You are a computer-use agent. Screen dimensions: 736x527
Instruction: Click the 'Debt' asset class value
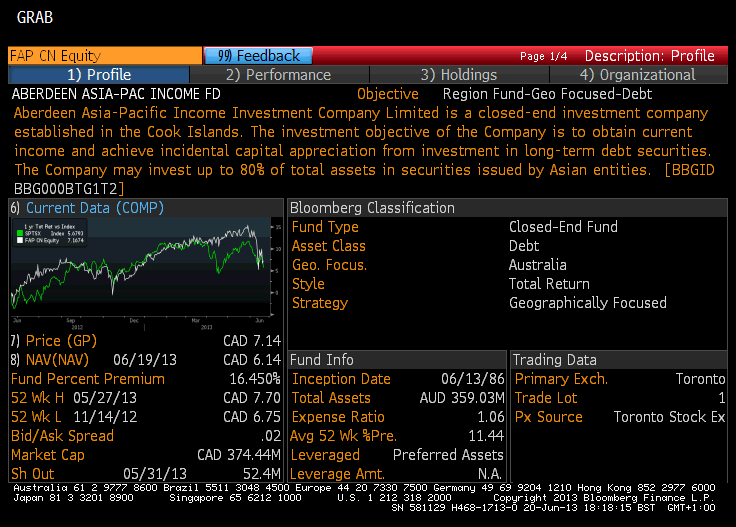[524, 245]
